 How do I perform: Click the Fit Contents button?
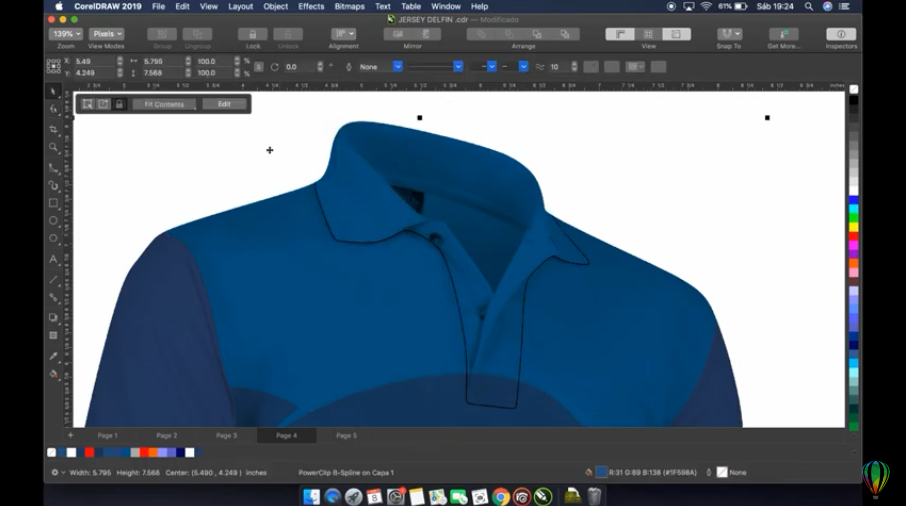(x=164, y=104)
